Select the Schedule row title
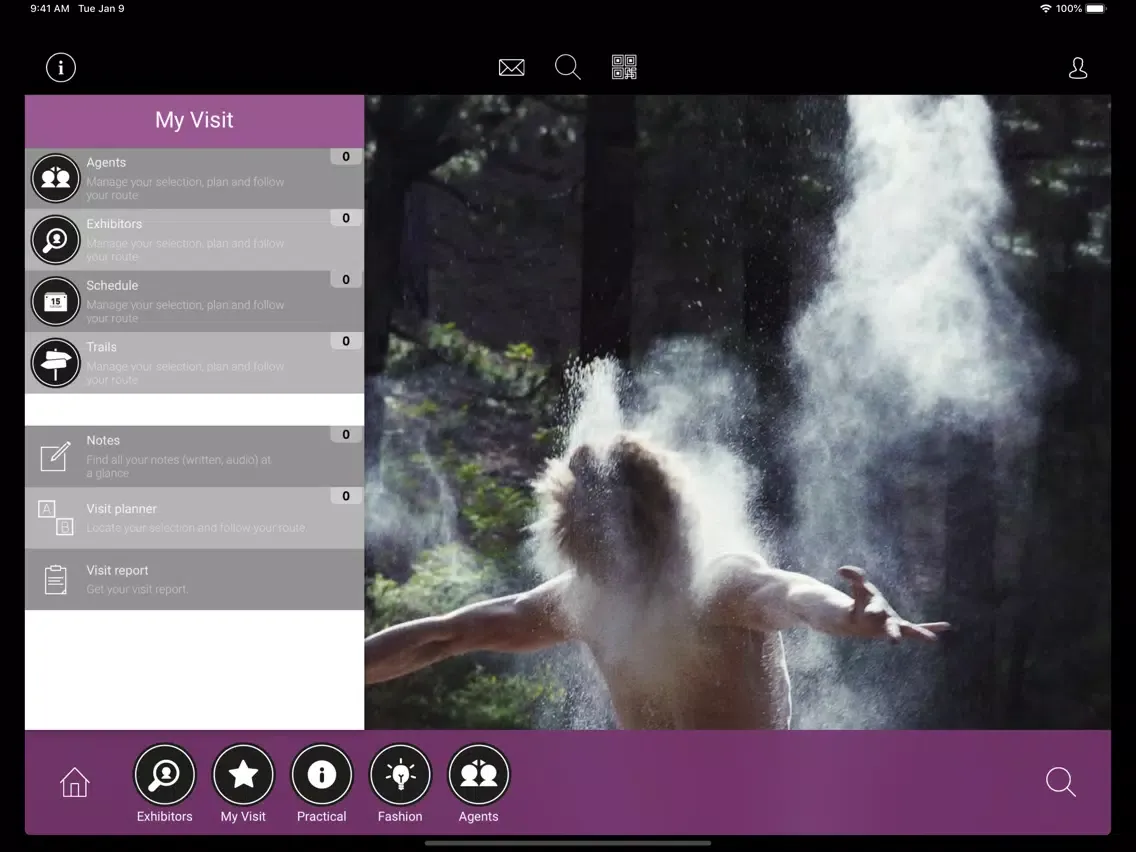 (x=112, y=285)
